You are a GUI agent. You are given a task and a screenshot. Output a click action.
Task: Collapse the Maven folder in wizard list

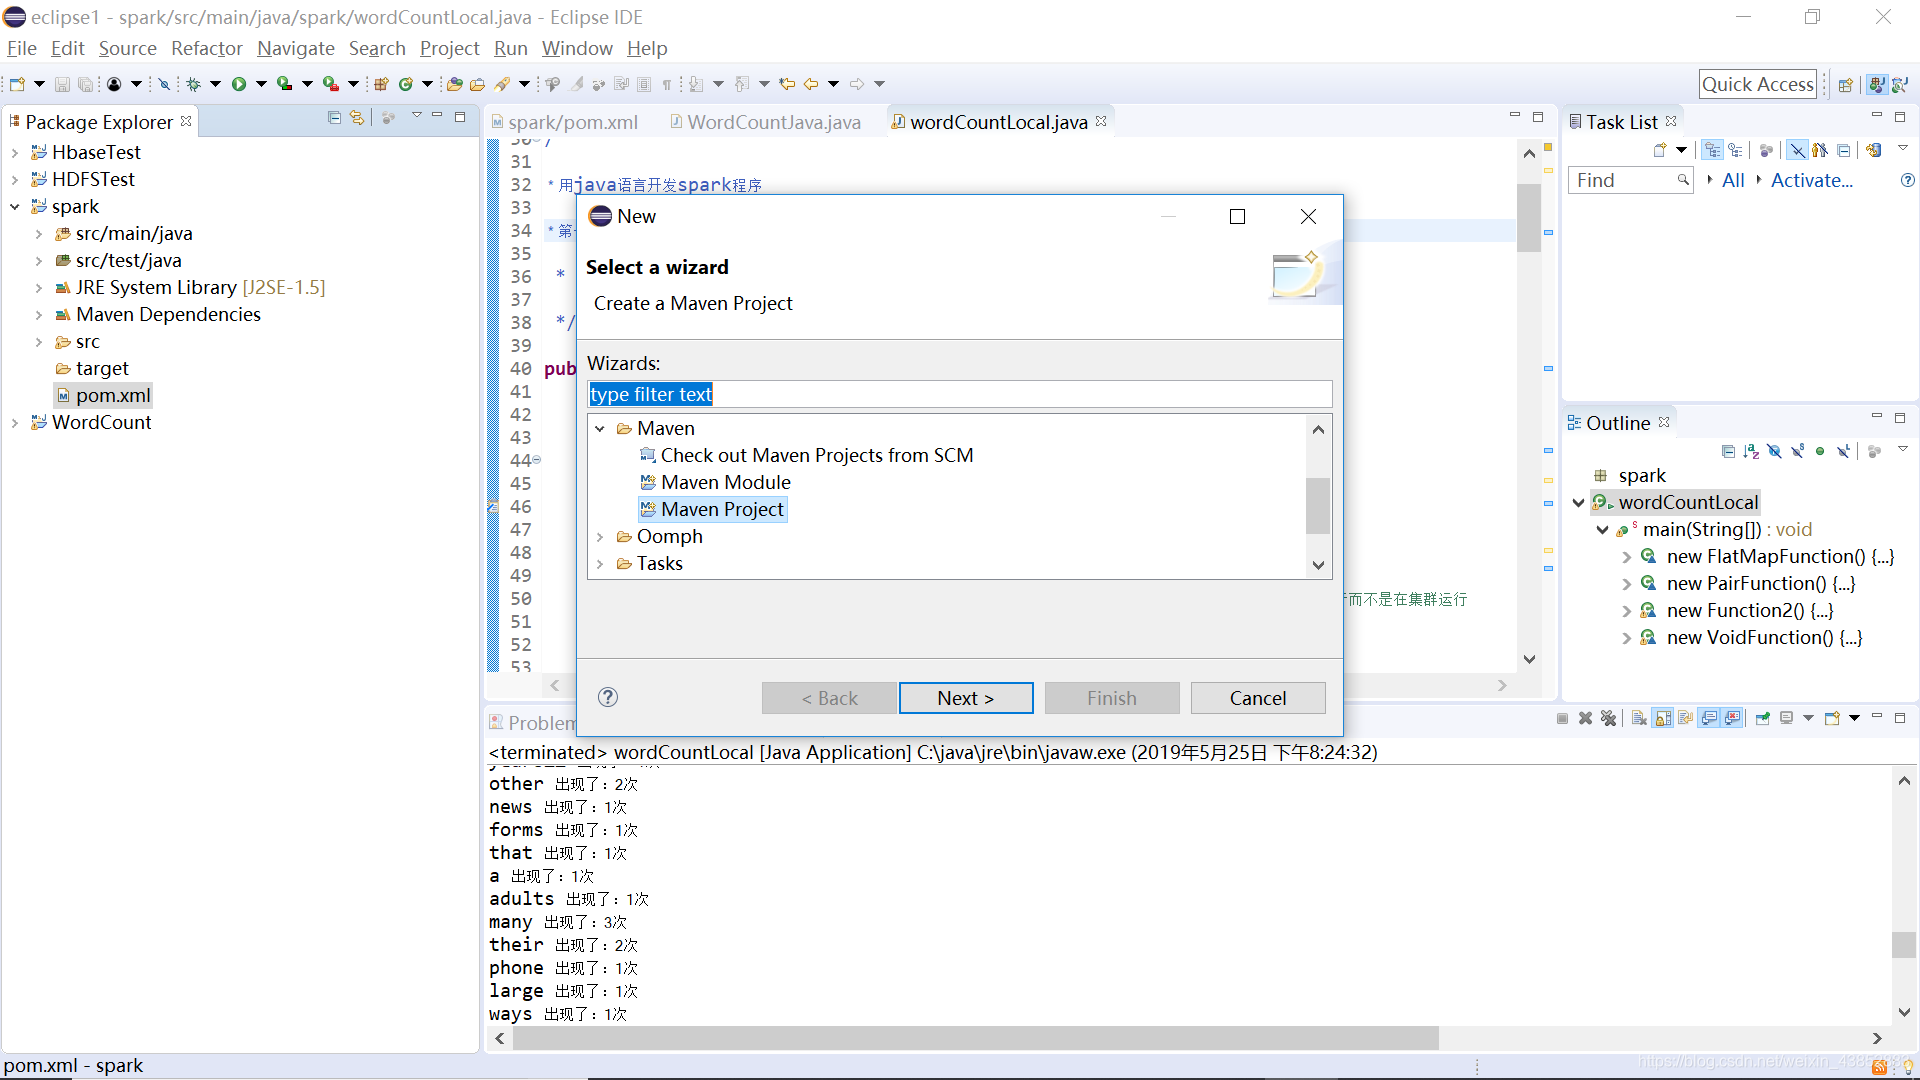(x=600, y=428)
